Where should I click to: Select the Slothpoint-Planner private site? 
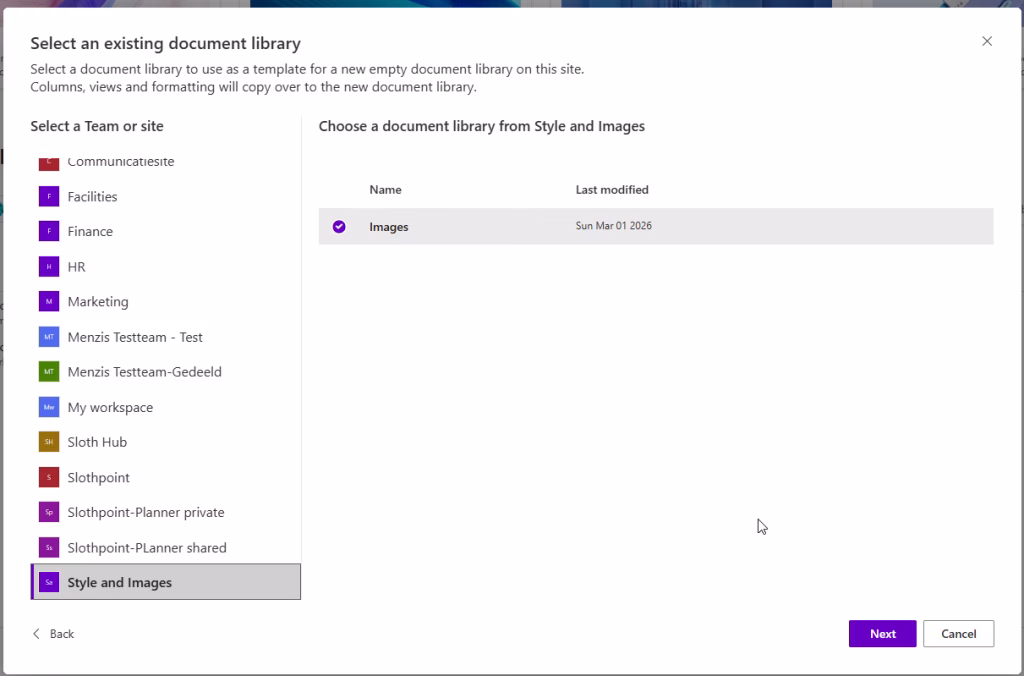pos(145,513)
